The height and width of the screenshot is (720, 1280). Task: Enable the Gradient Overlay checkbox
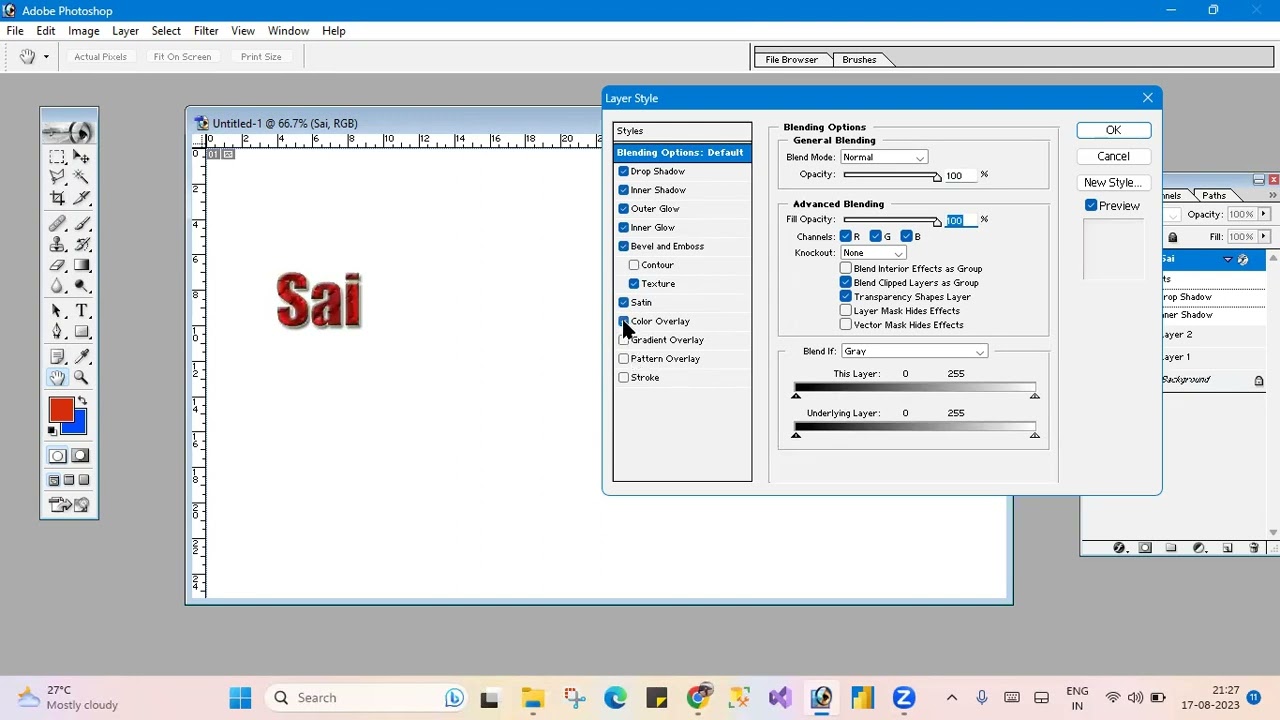point(624,340)
